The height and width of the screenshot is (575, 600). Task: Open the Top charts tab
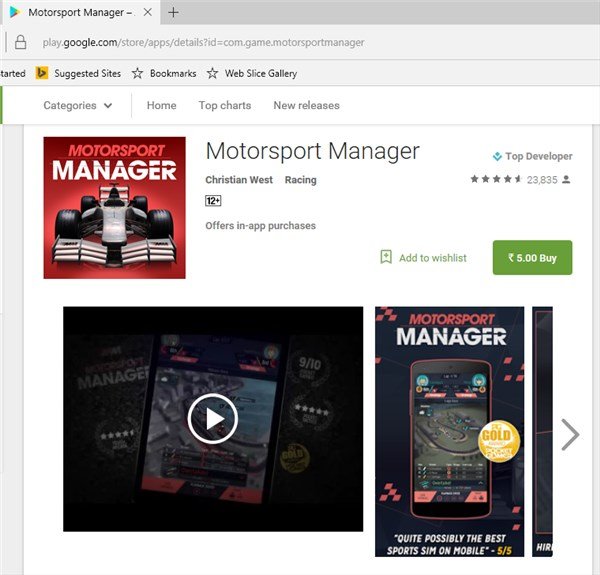click(225, 105)
